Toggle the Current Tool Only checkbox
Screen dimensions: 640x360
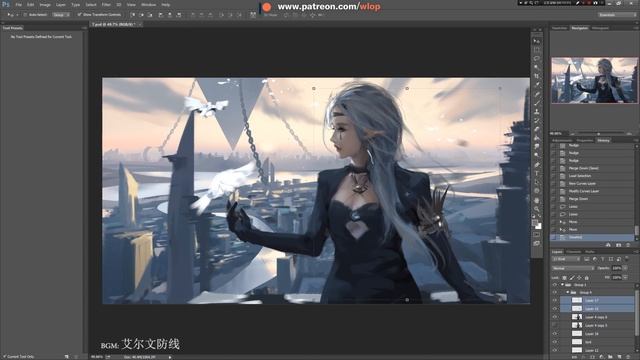click(4, 357)
